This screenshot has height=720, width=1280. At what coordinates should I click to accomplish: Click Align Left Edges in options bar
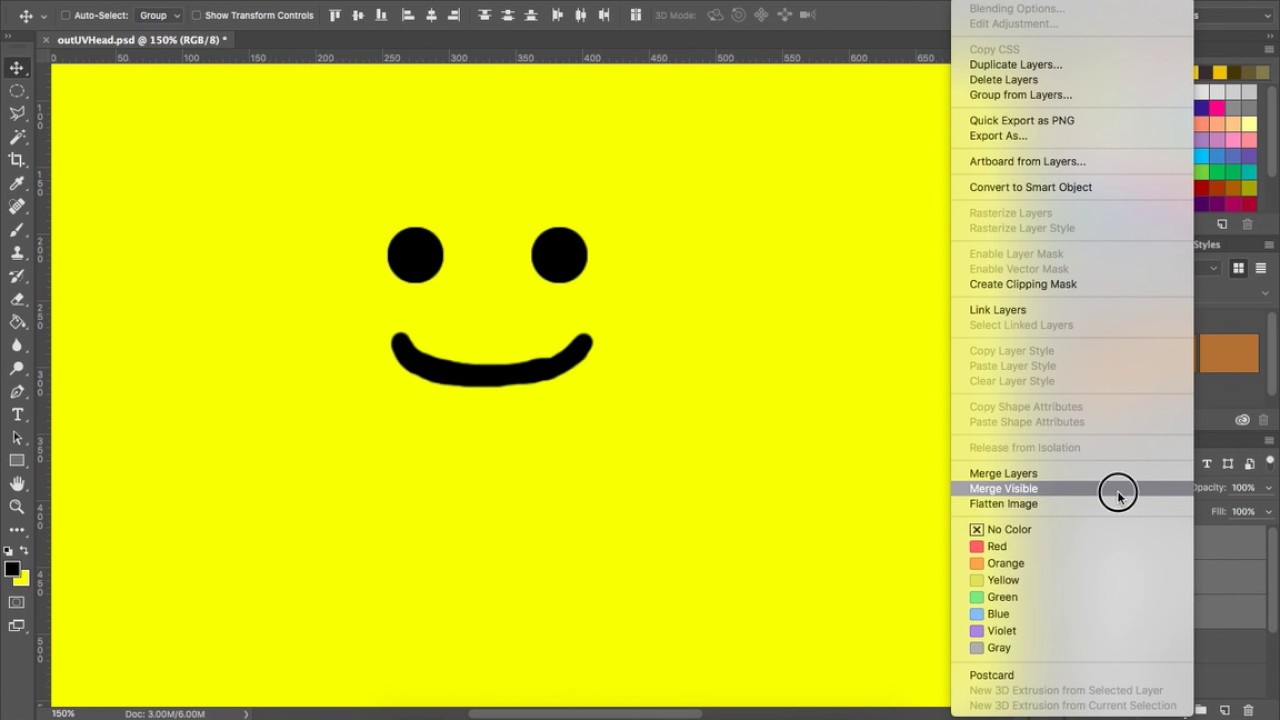pyautogui.click(x=408, y=15)
